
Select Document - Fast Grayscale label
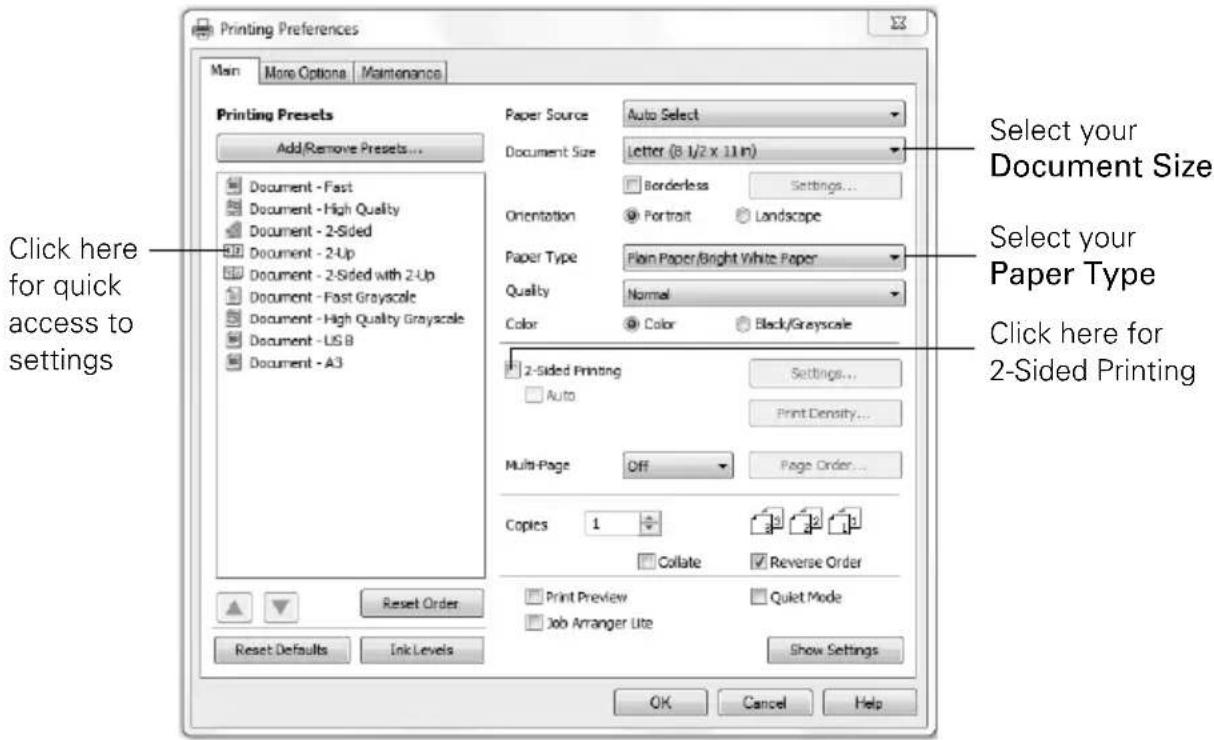pos(332,296)
